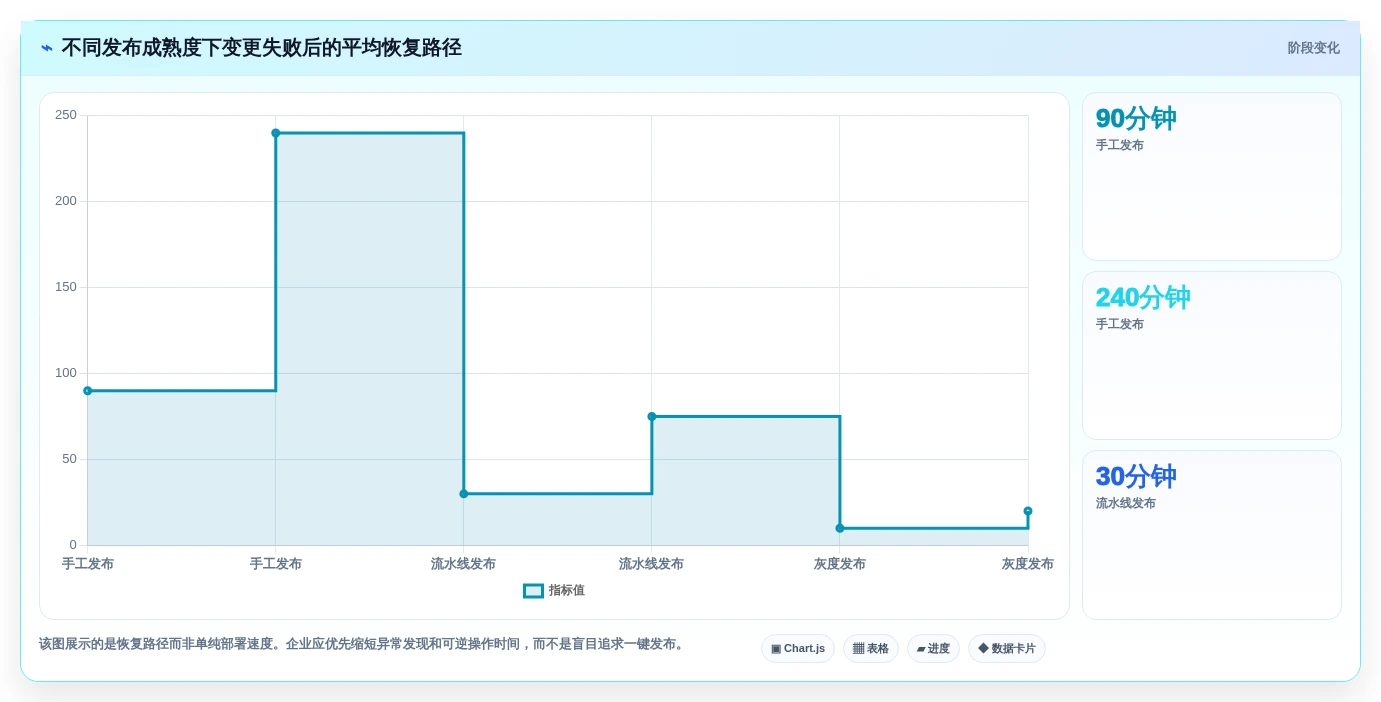This screenshot has height=702, width=1381.
Task: Select the 数据卡片 tag
Action: 1007,648
